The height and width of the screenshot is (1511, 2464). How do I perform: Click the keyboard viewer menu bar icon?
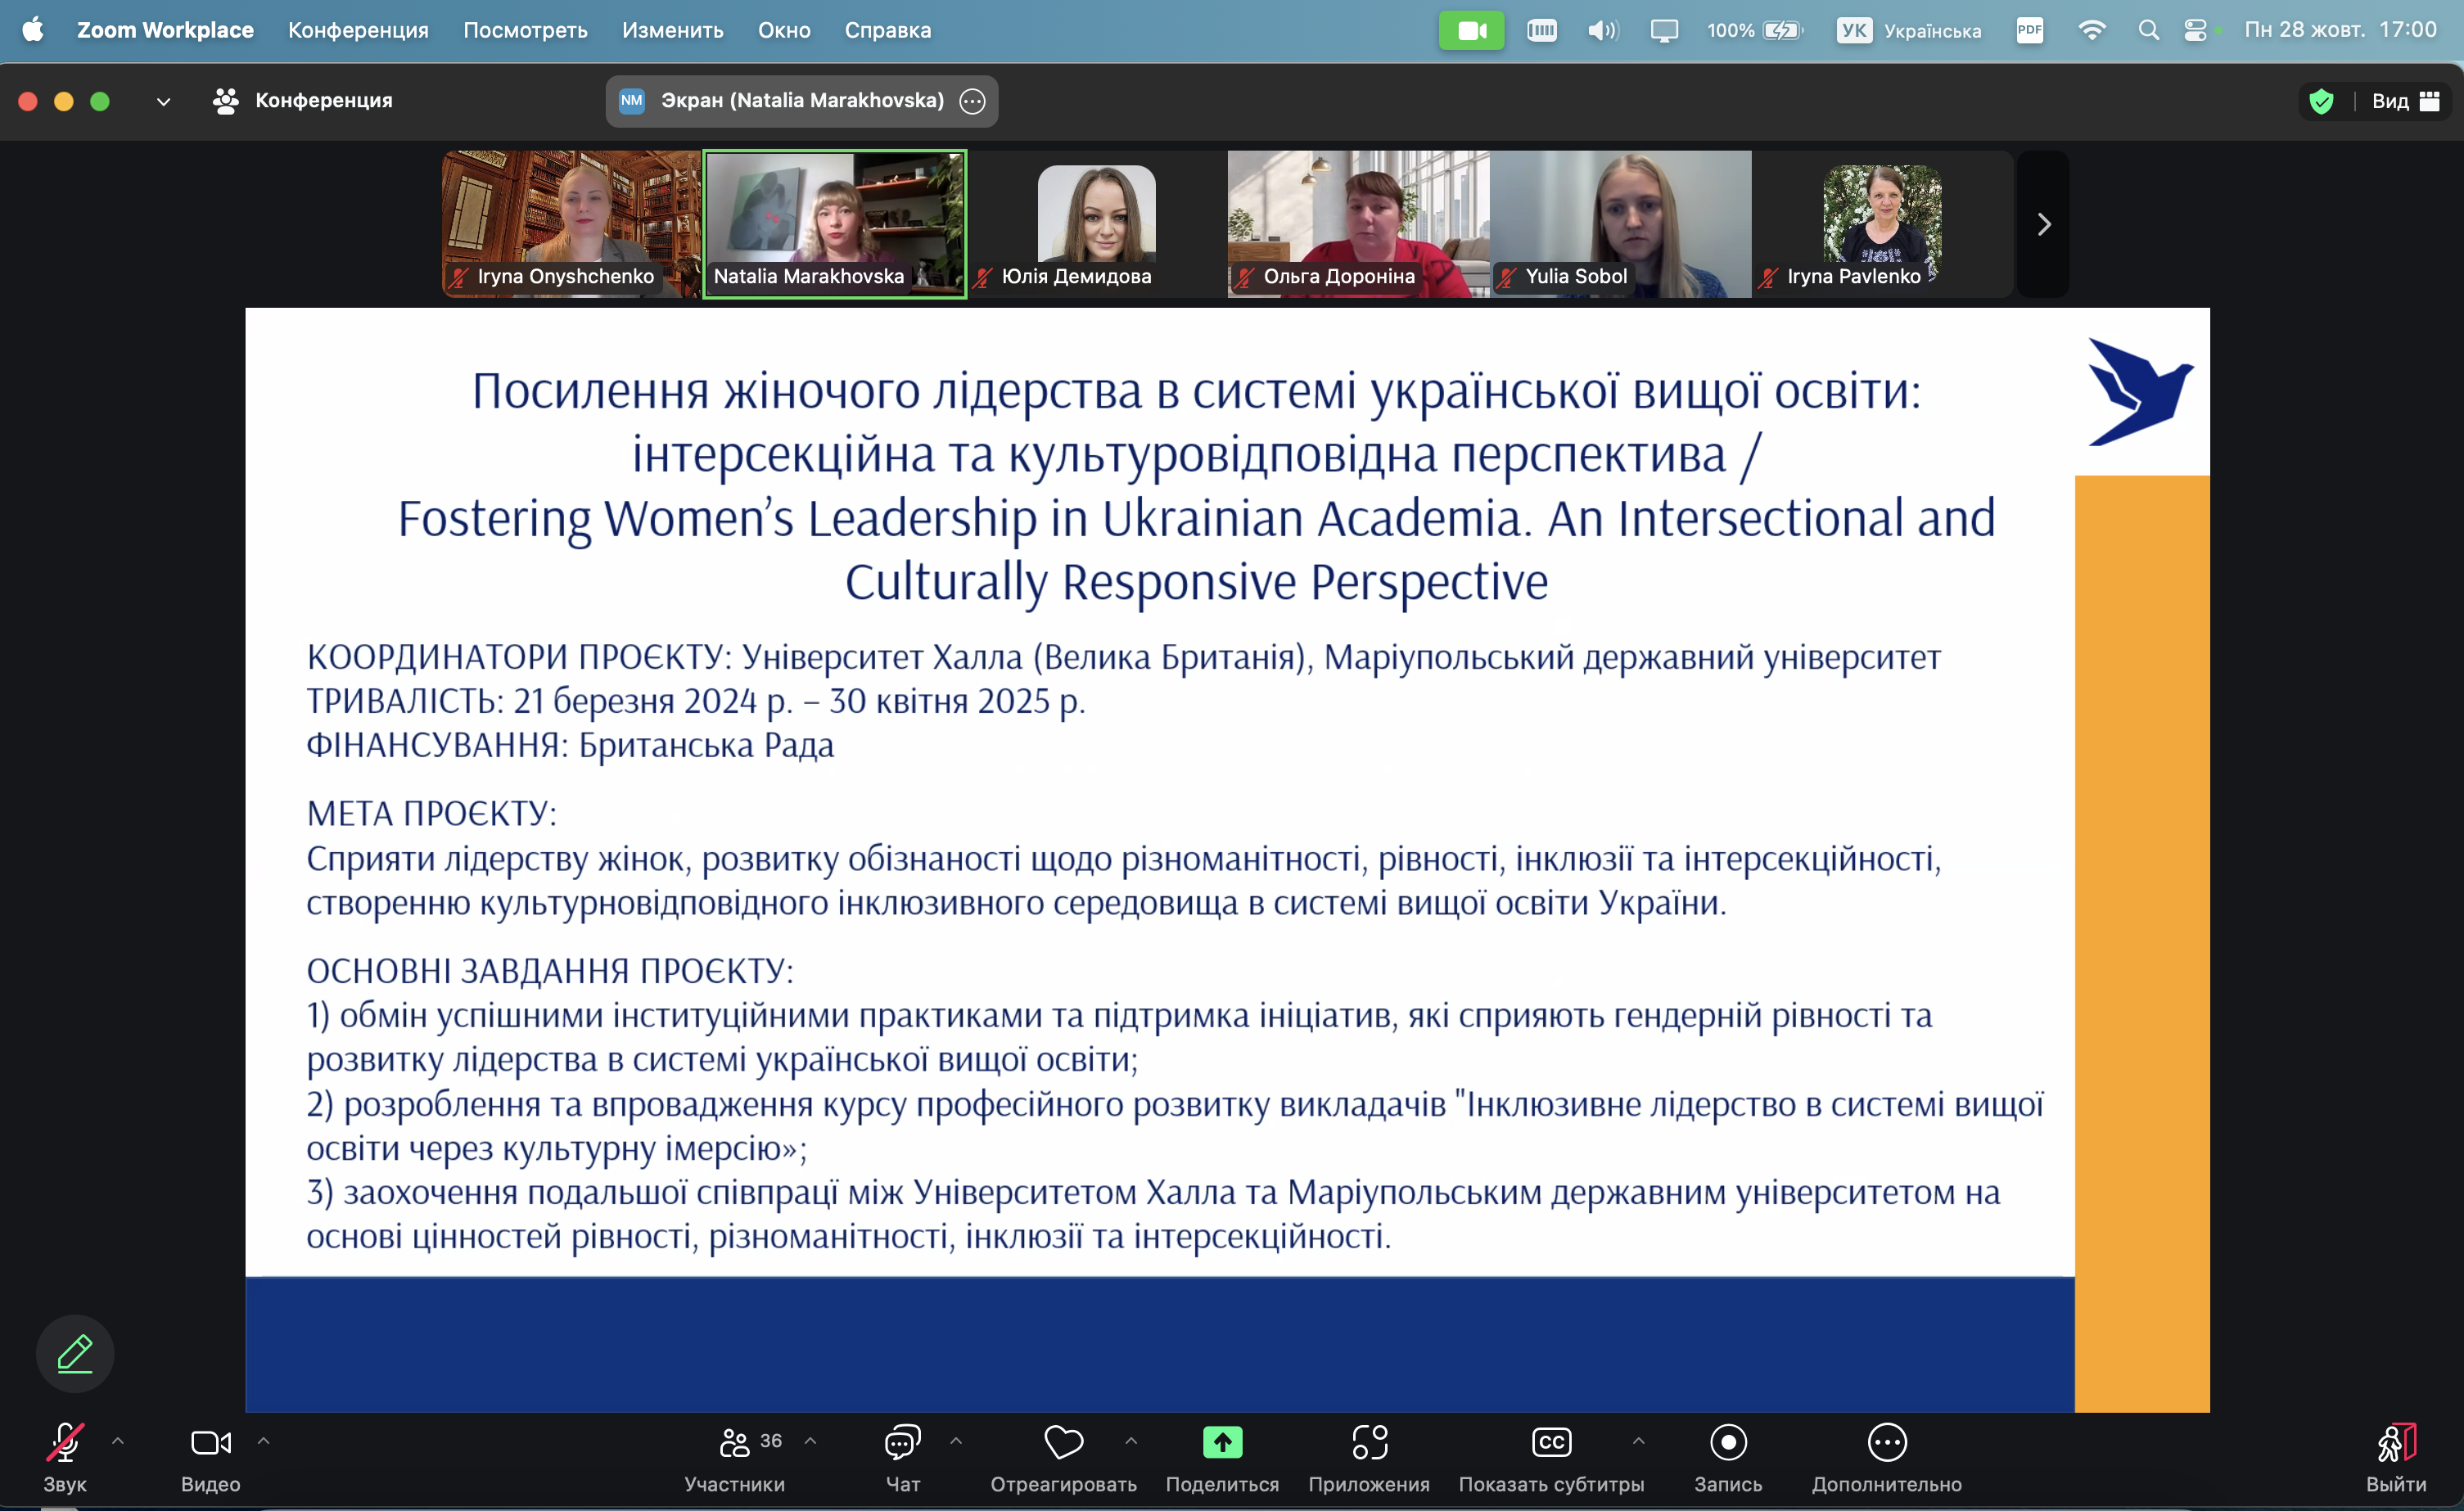tap(1542, 30)
